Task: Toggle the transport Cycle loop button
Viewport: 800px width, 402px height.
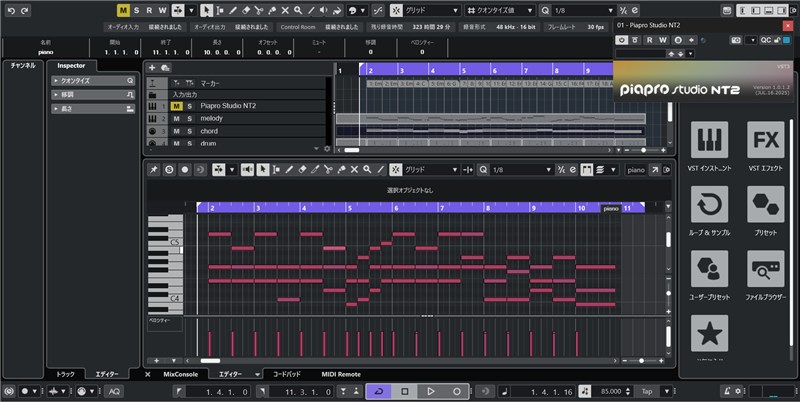Action: click(x=379, y=391)
